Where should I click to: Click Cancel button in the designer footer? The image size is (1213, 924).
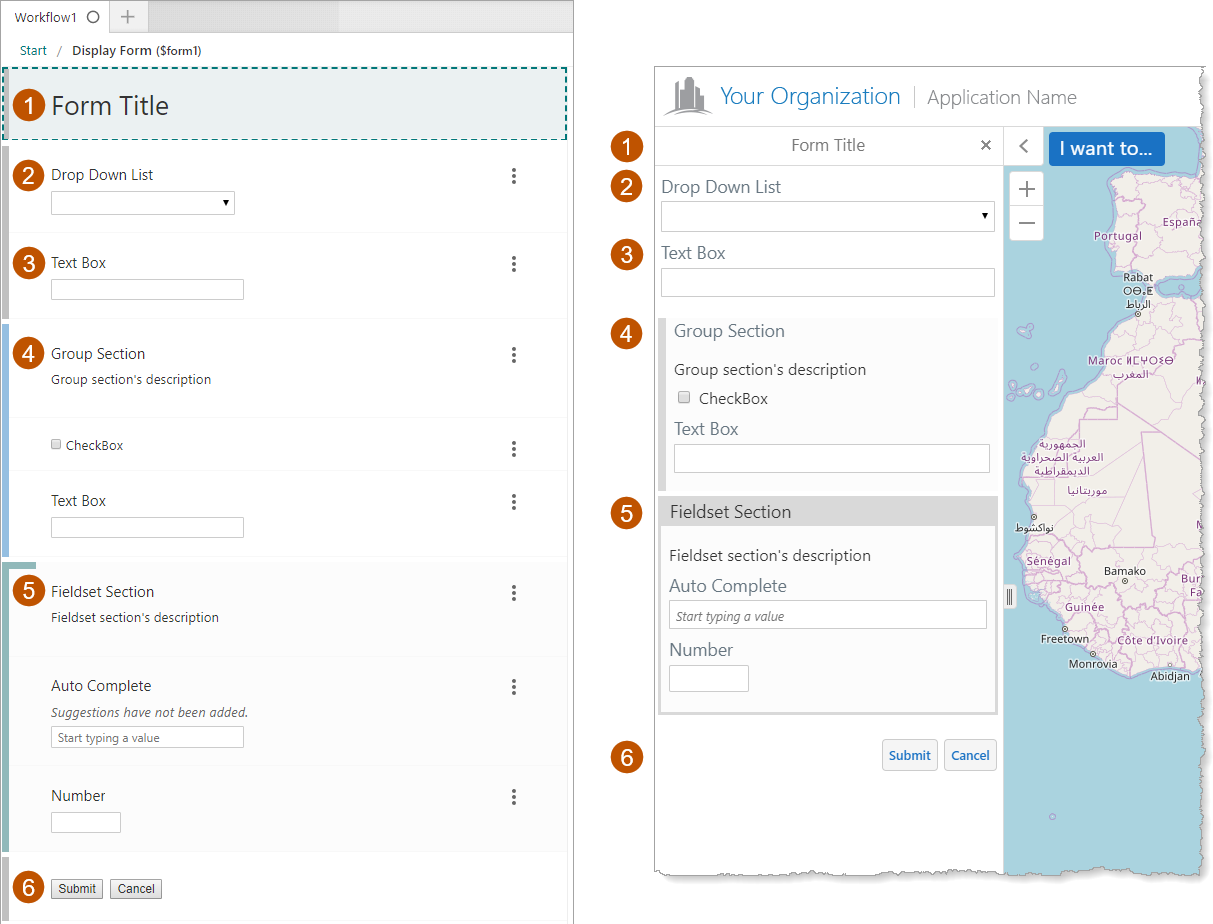[x=136, y=889]
